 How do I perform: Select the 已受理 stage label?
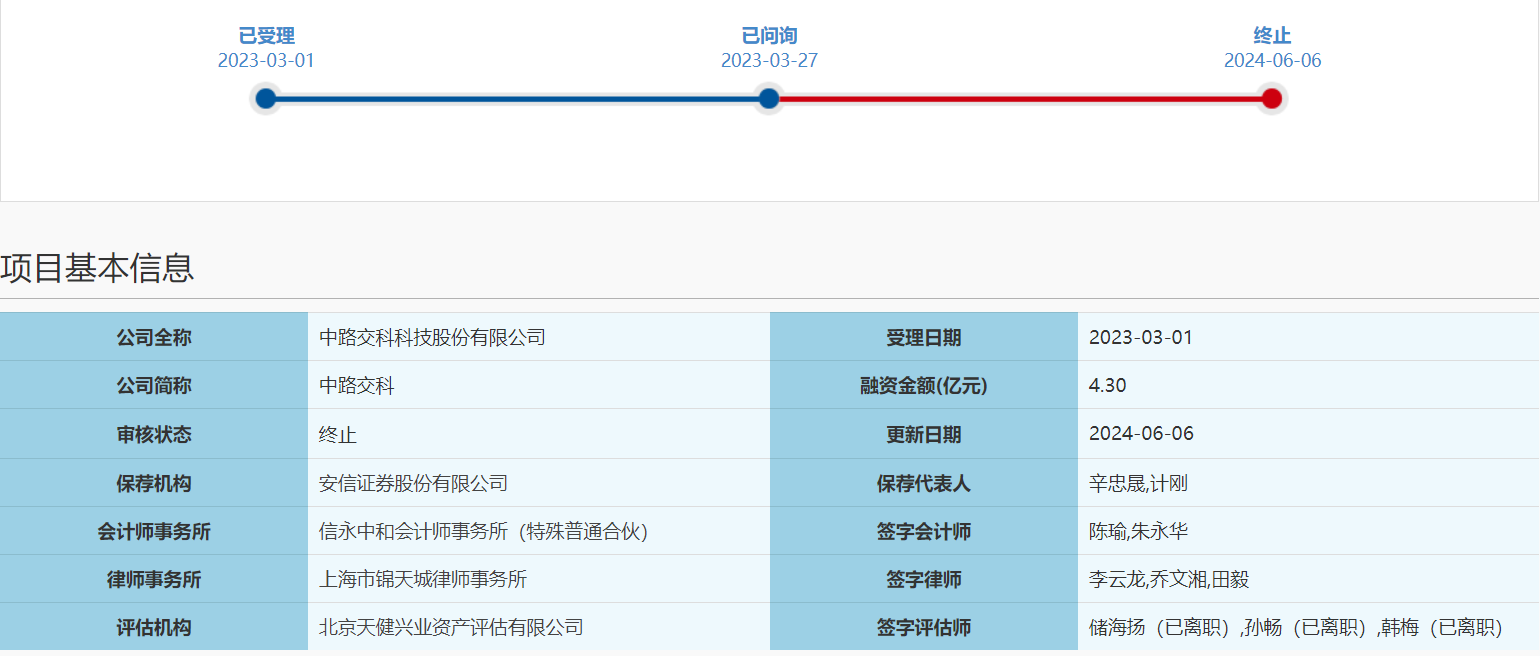tap(266, 36)
